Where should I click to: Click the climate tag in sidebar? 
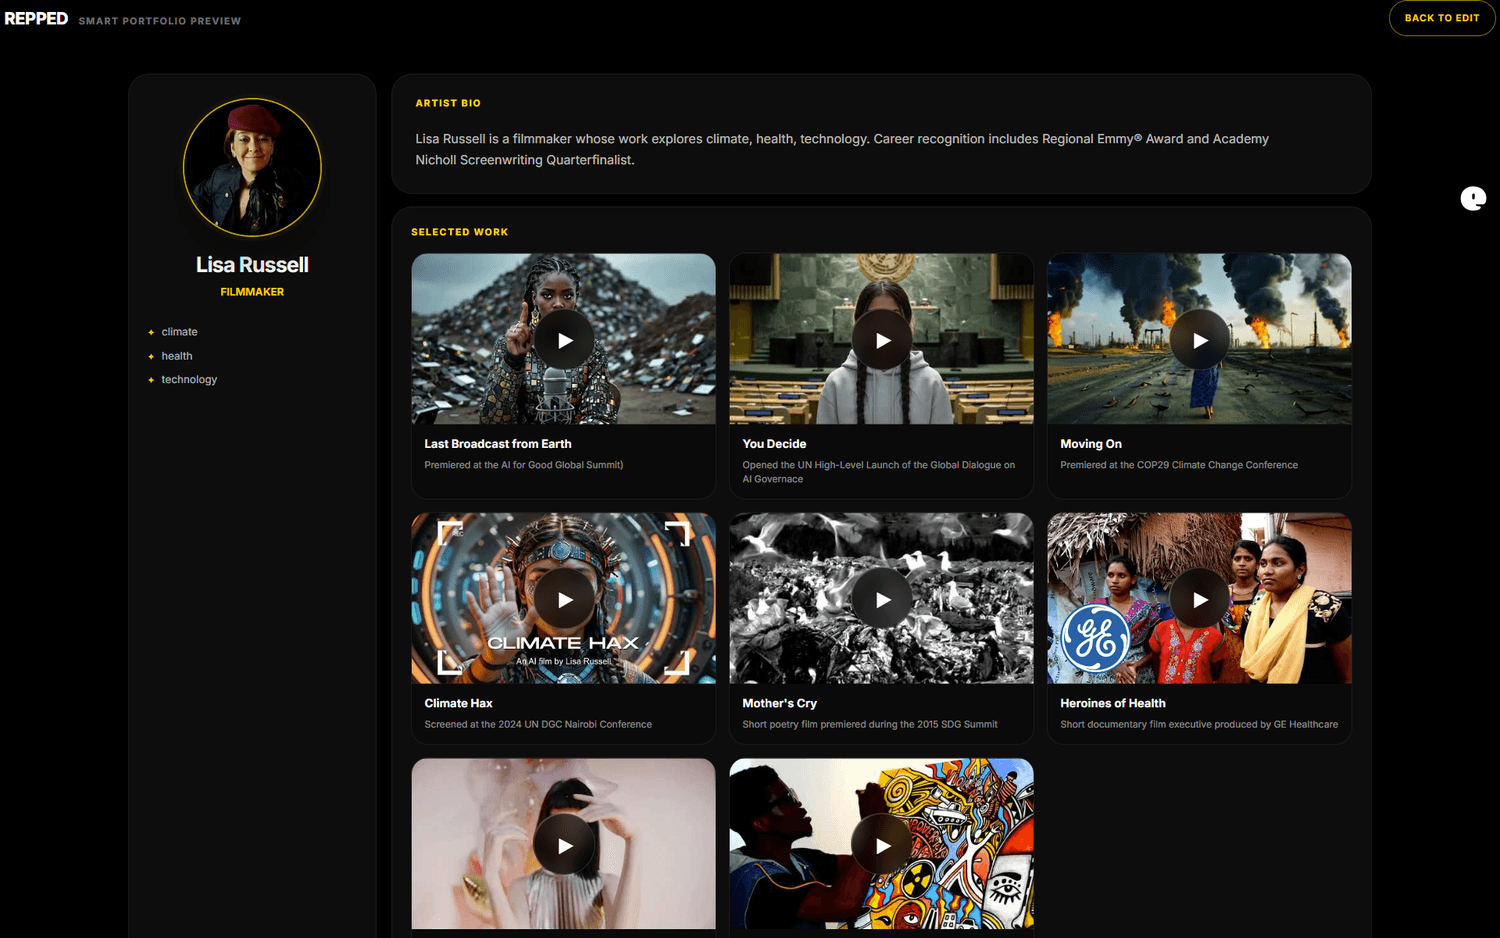180,332
